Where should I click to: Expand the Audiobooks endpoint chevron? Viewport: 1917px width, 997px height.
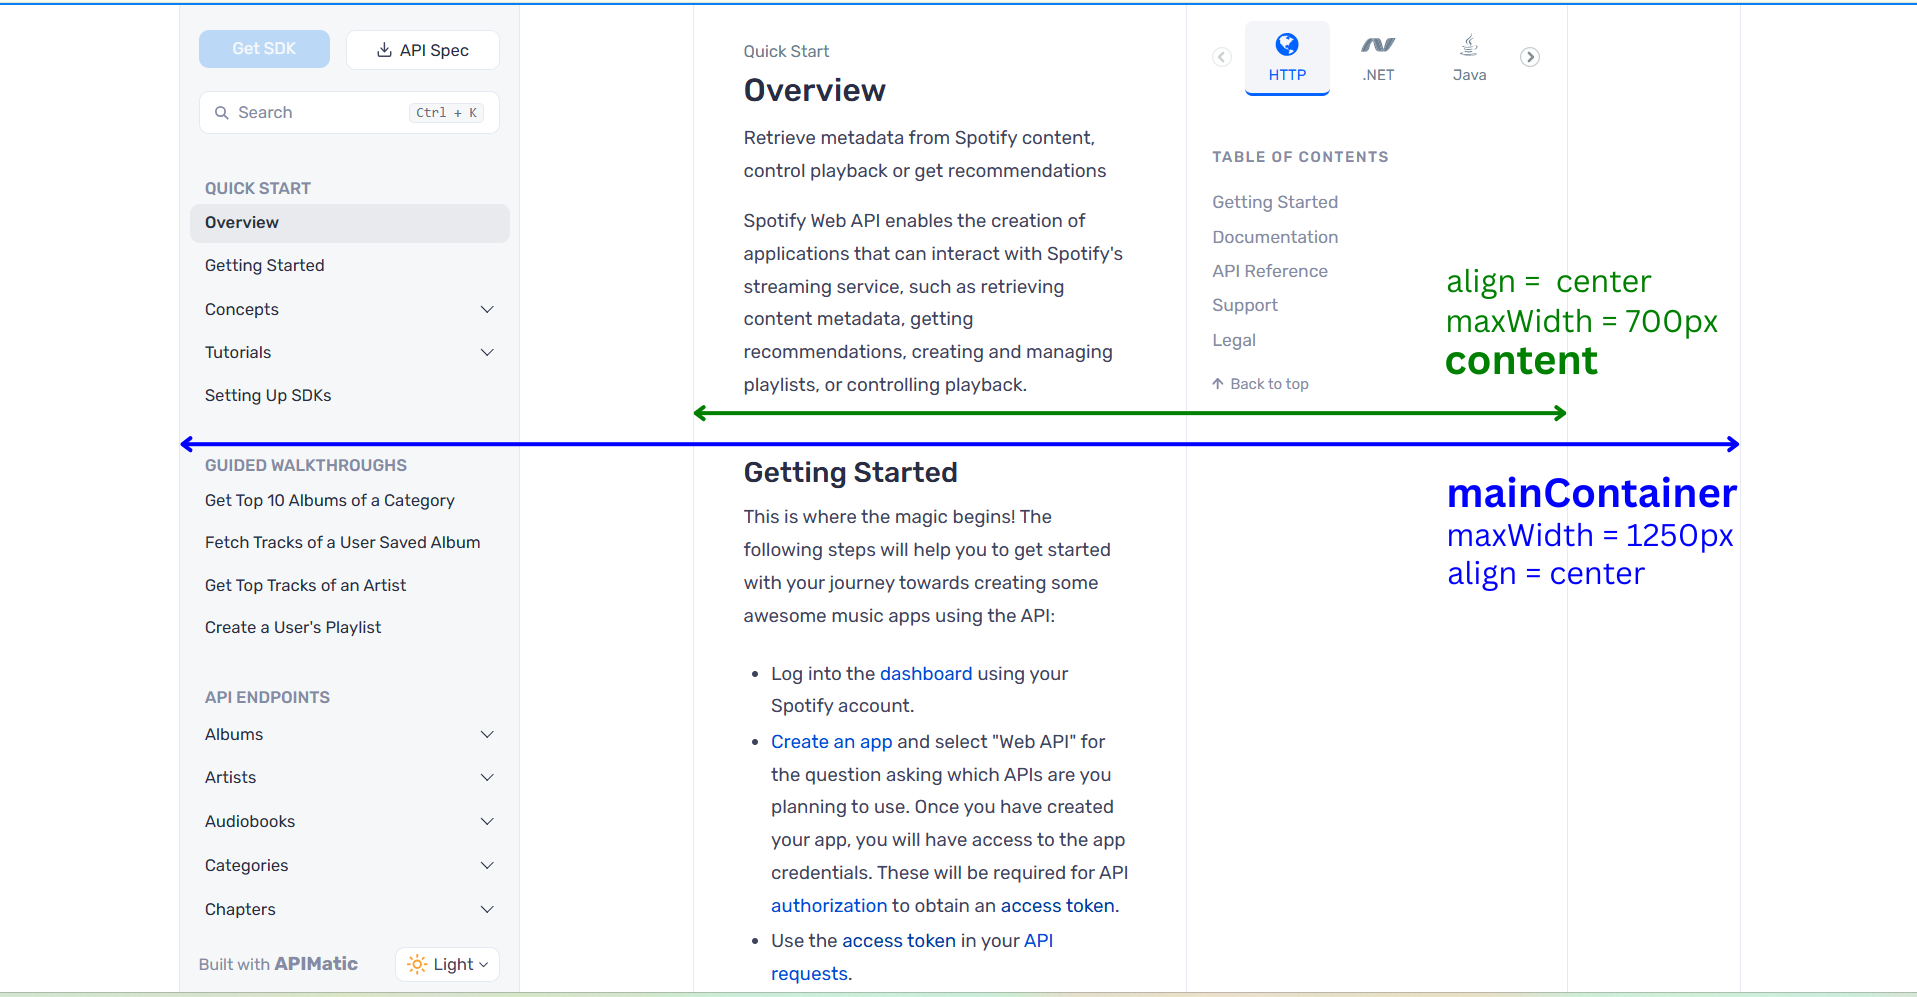[487, 822]
